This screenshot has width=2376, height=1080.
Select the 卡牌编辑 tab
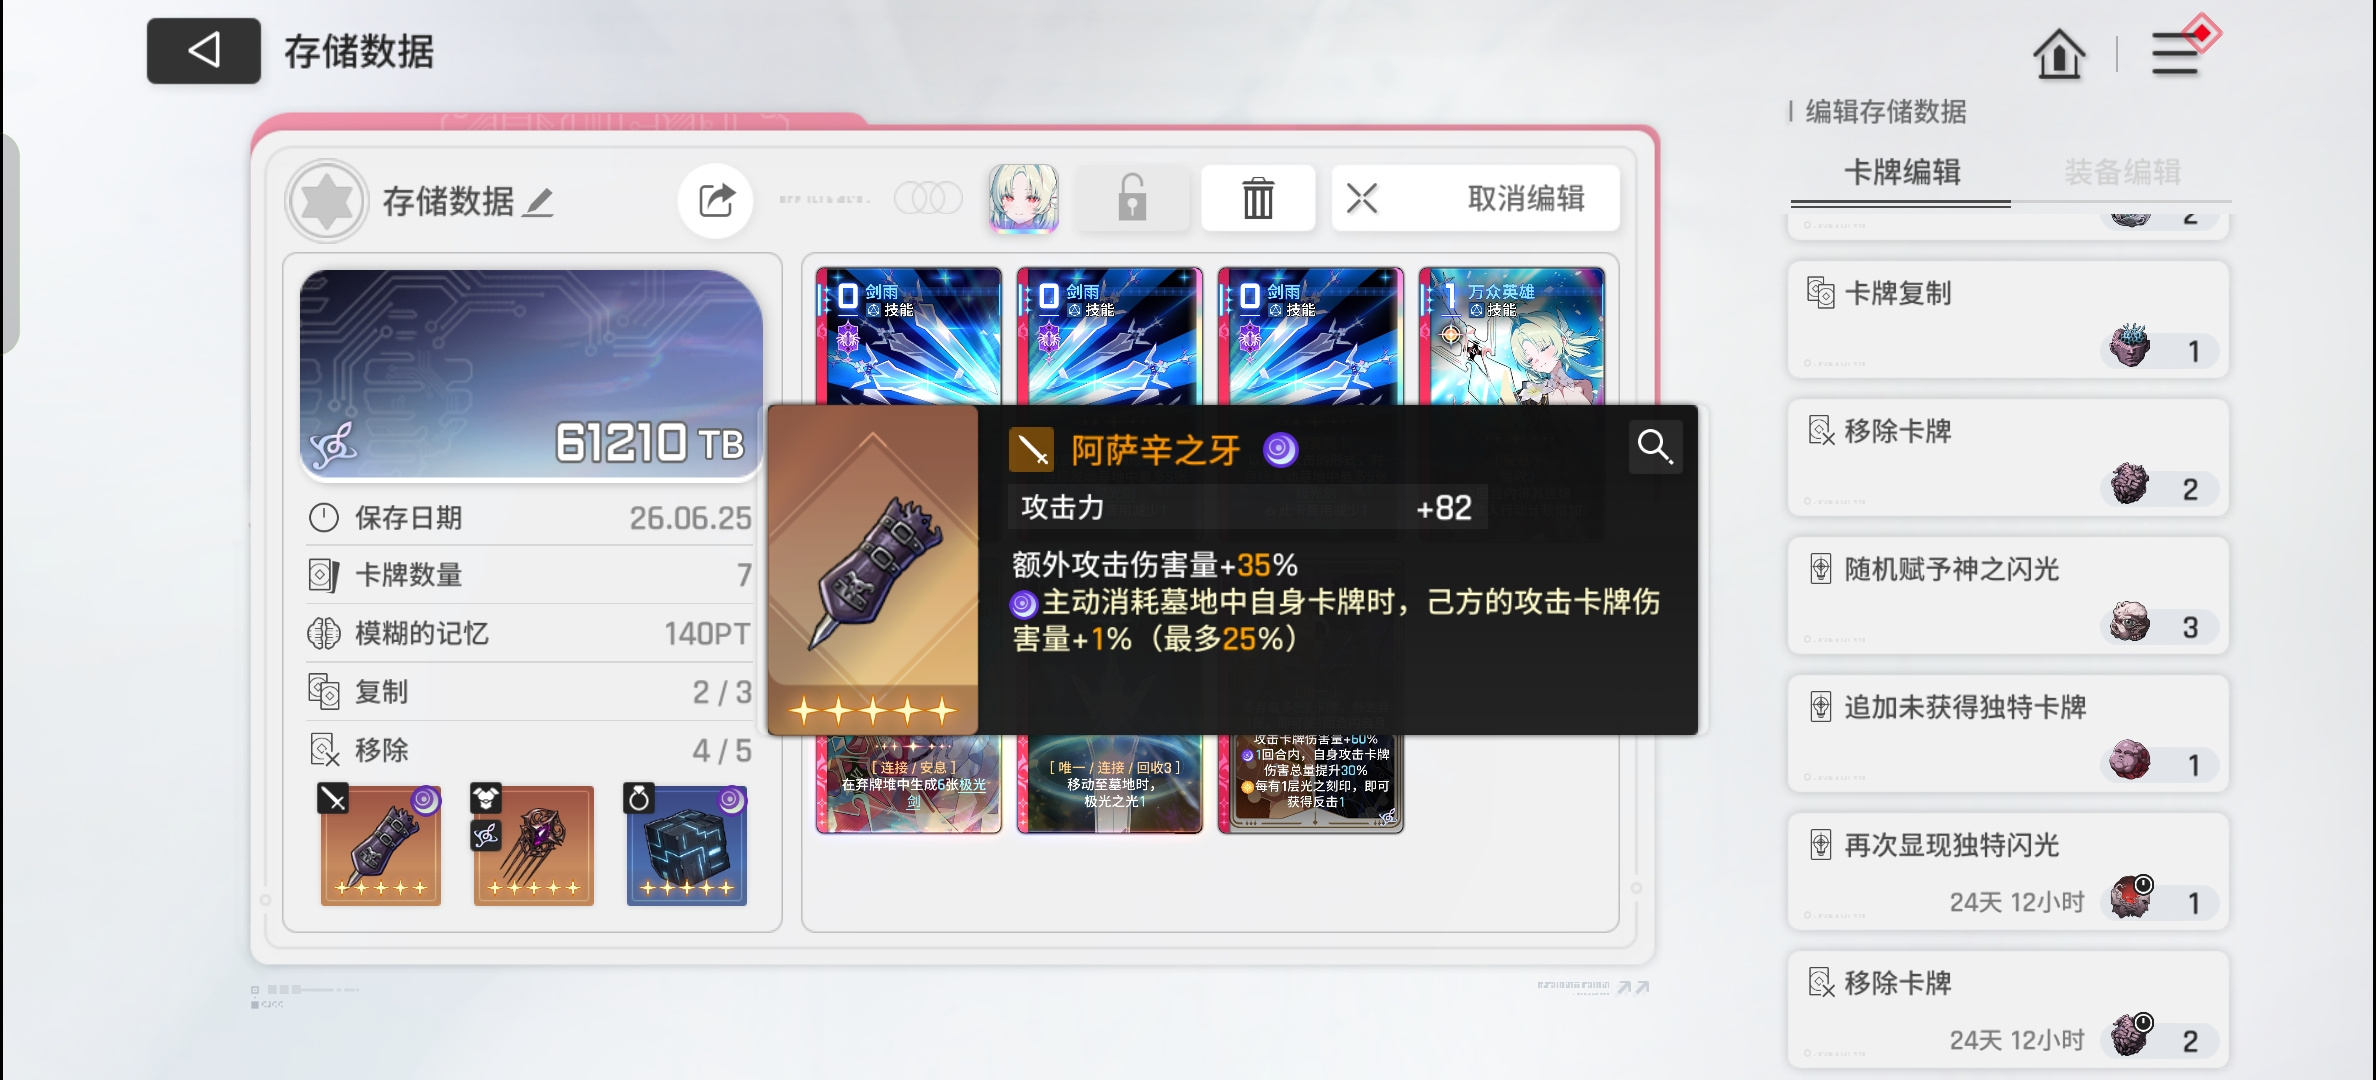(1901, 172)
